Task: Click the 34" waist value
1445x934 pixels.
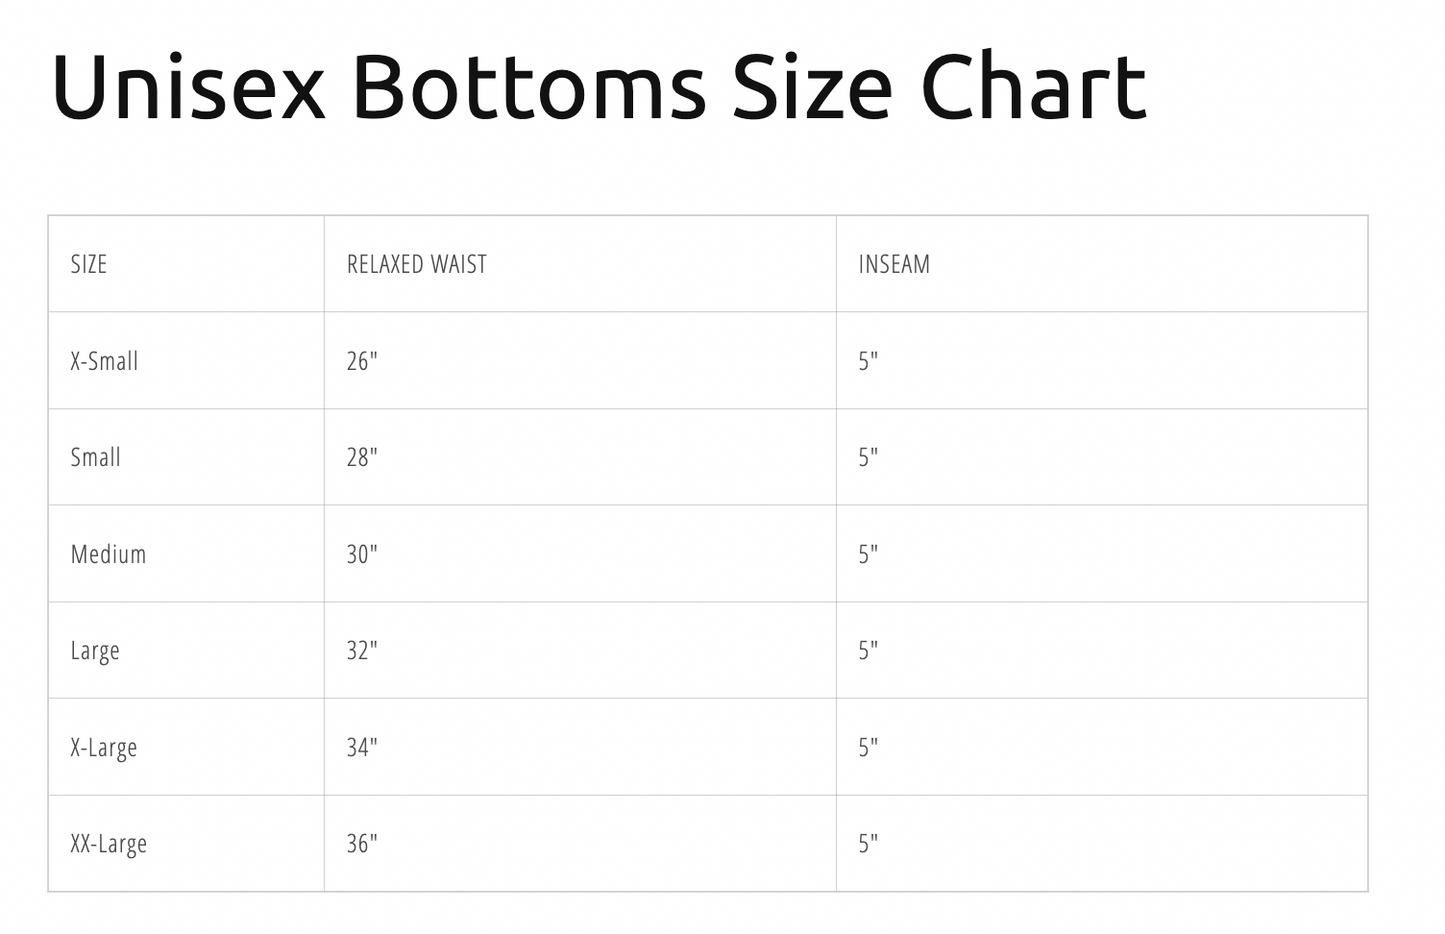Action: 362,748
